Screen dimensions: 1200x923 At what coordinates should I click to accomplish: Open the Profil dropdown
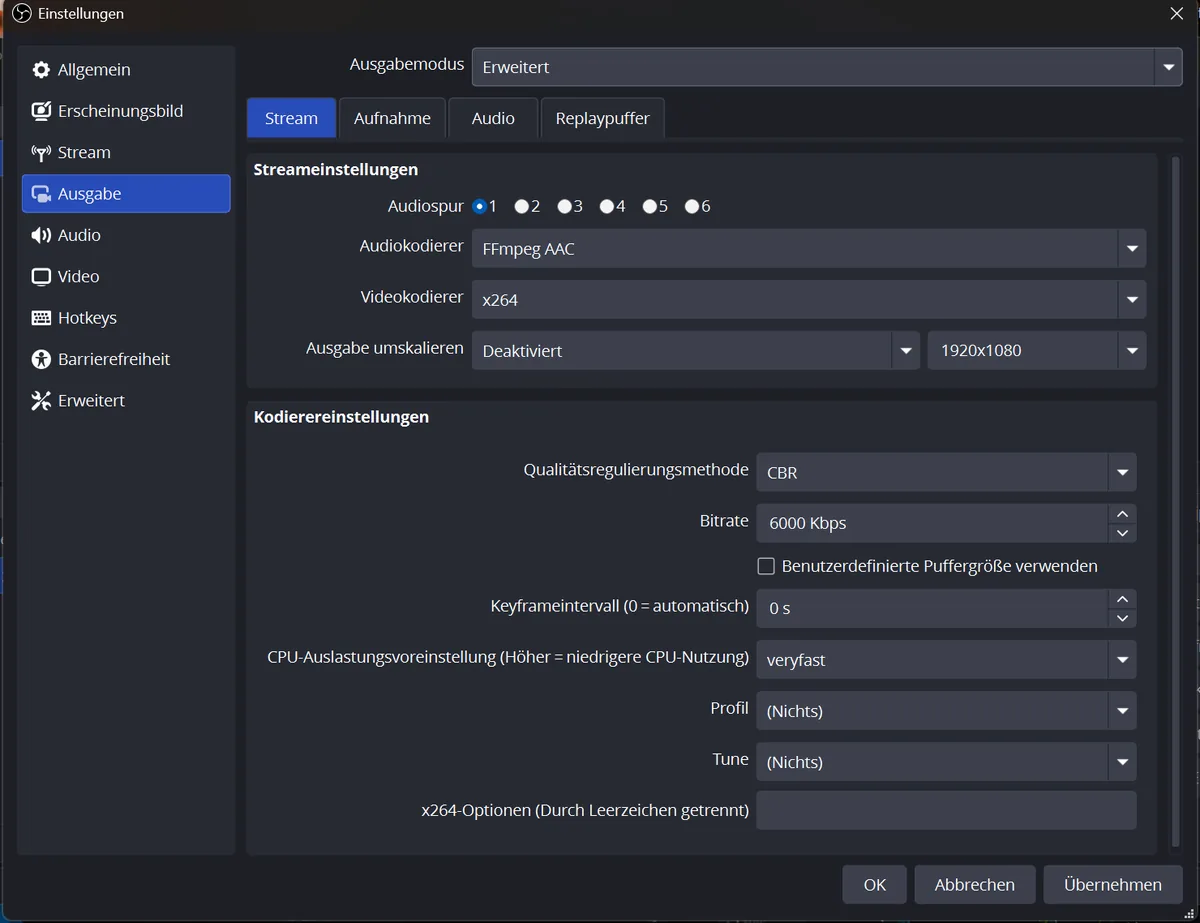tap(946, 711)
